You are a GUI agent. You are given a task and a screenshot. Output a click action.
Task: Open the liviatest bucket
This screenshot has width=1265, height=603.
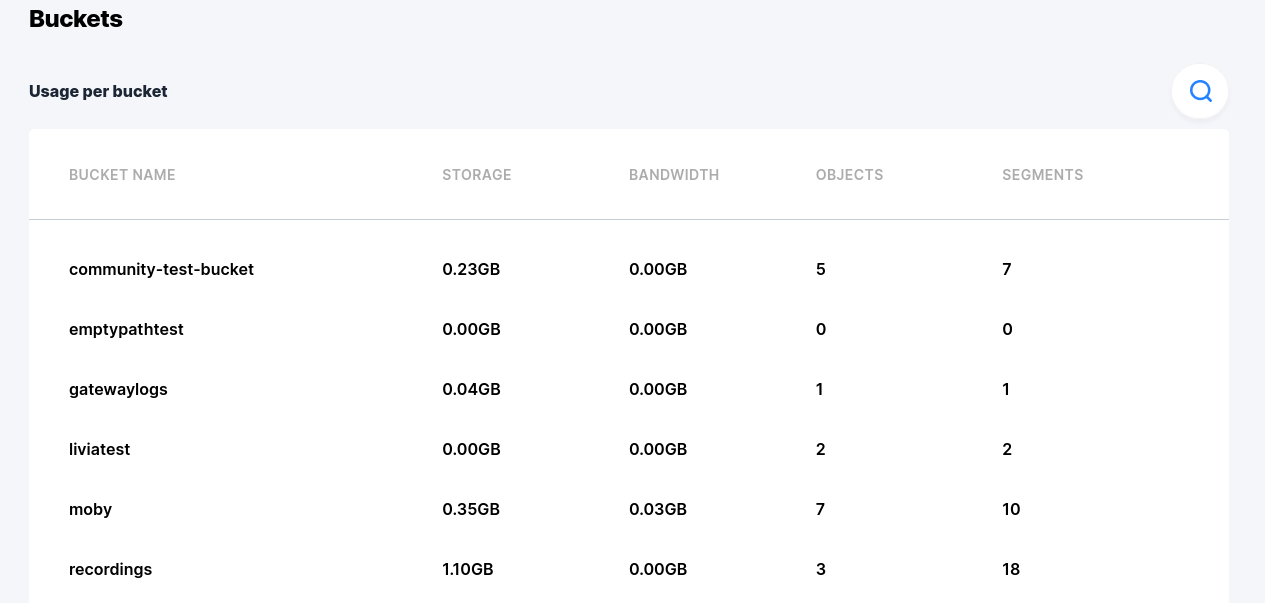tap(100, 449)
